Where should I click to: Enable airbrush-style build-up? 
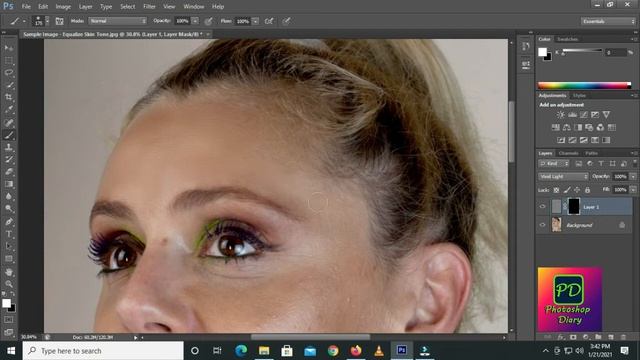[269, 21]
